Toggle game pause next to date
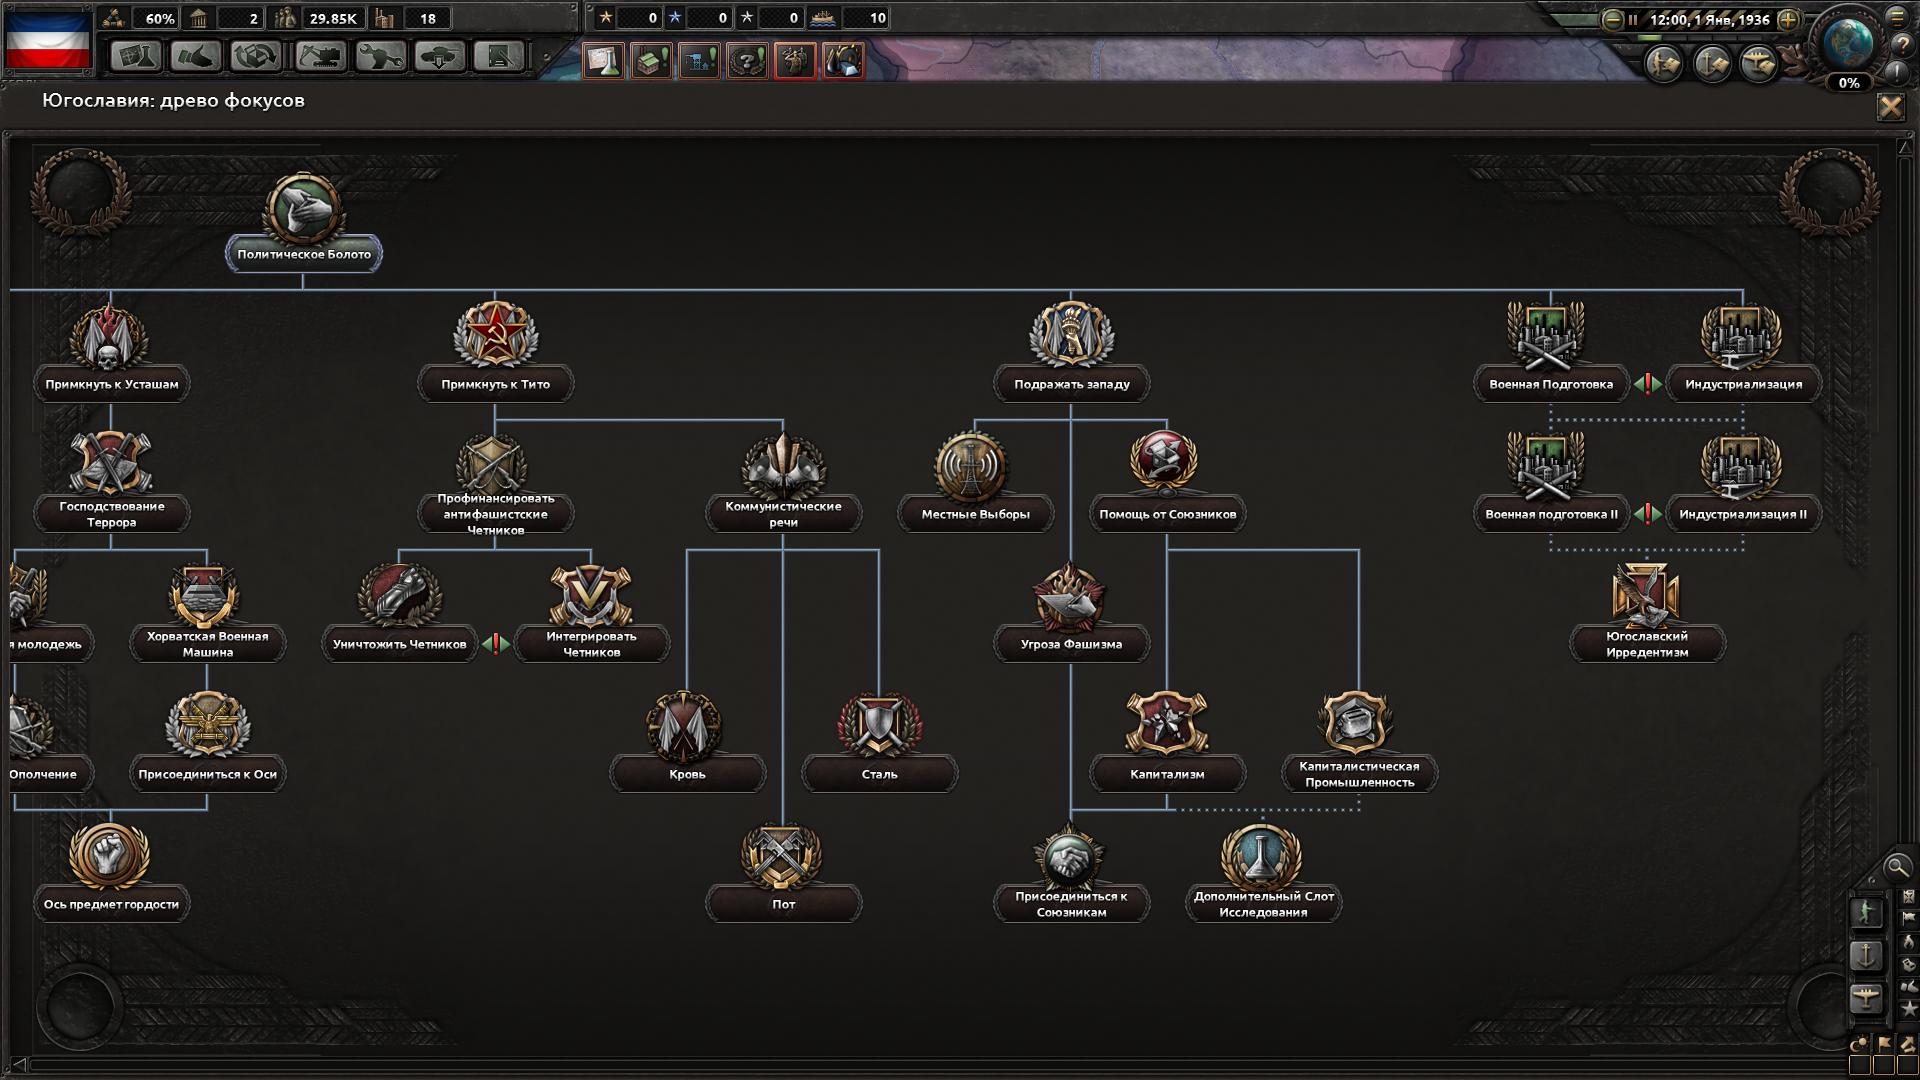Image resolution: width=1920 pixels, height=1080 pixels. point(1633,19)
